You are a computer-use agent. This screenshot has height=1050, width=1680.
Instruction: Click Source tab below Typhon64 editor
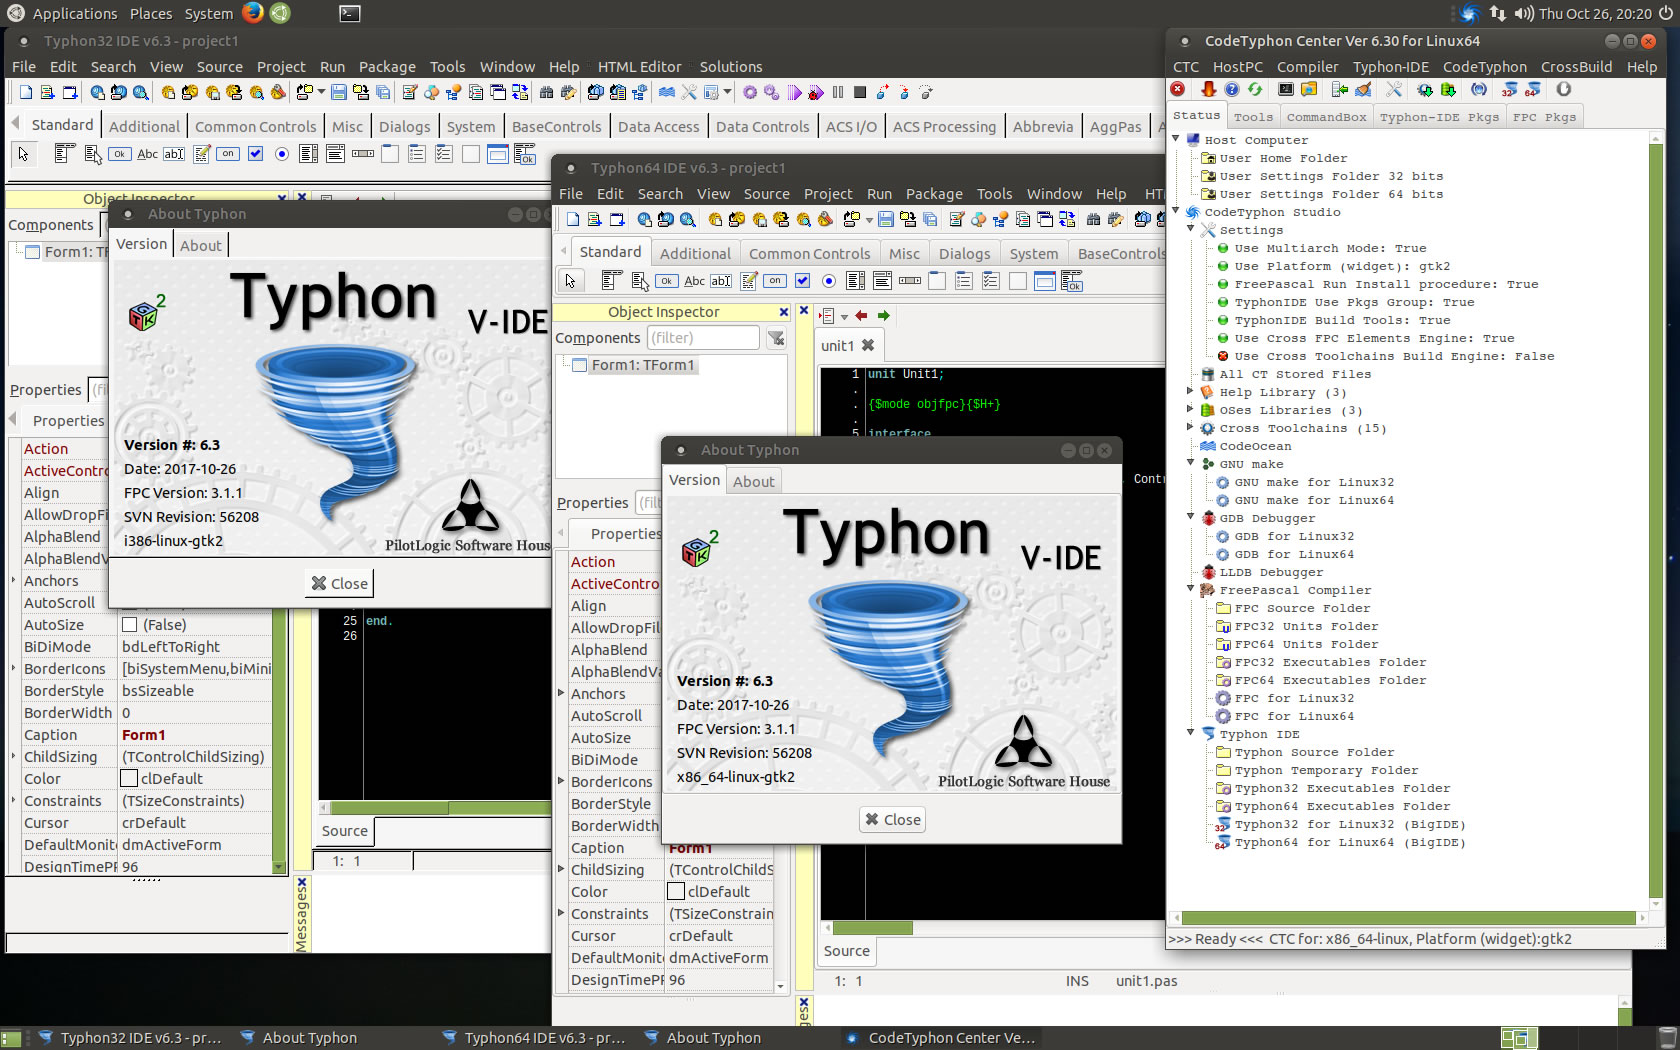click(847, 951)
